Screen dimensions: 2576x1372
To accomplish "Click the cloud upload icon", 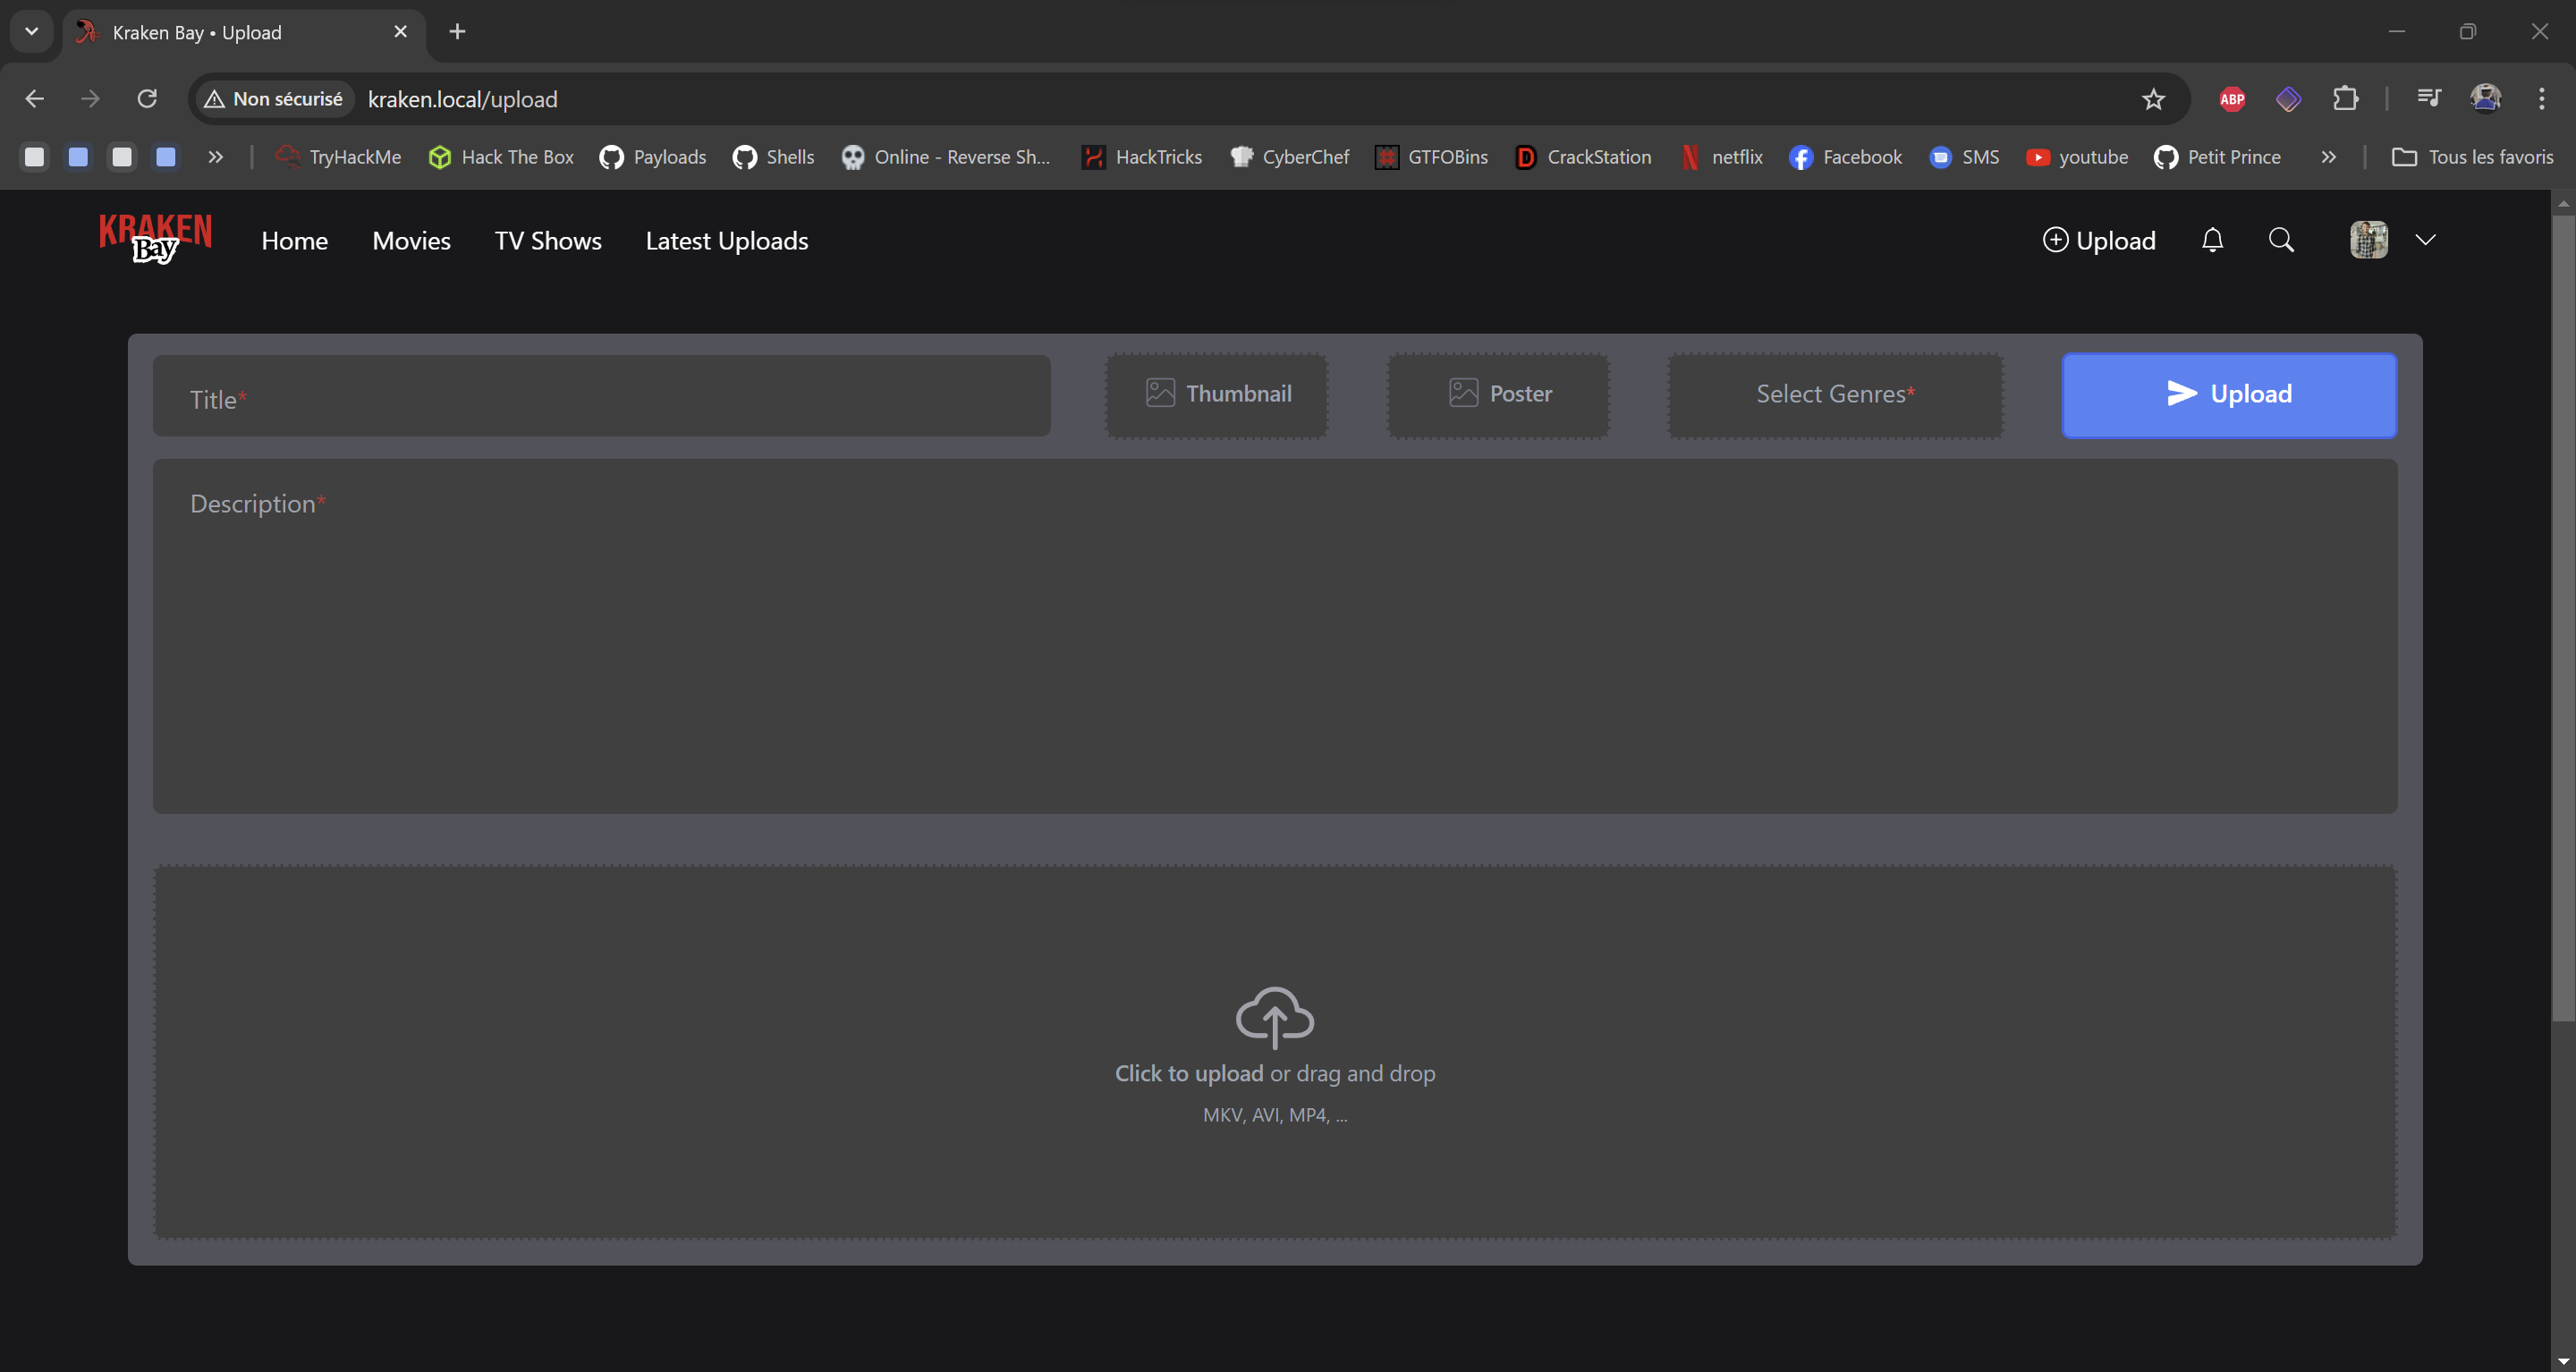I will point(1274,1016).
